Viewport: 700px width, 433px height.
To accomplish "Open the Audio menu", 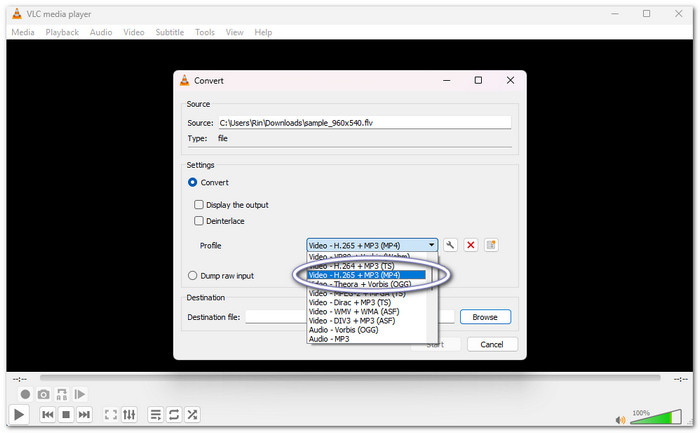I will pos(101,32).
